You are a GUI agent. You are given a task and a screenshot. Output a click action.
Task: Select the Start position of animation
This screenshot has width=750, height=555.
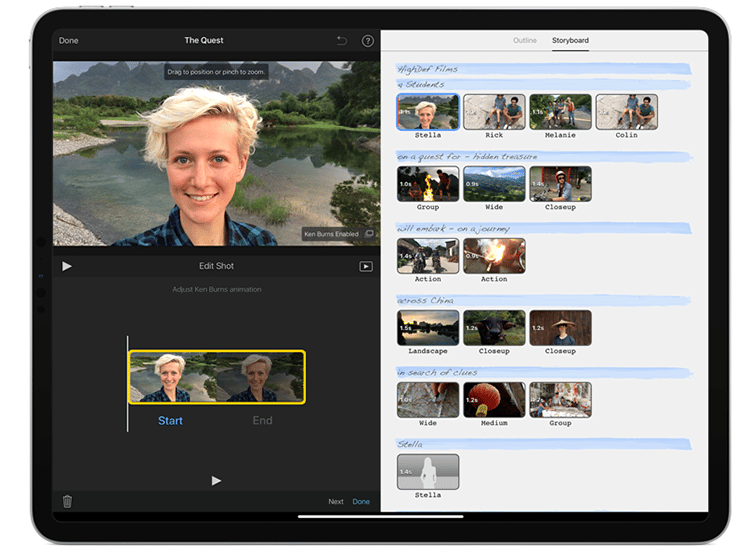click(170, 420)
